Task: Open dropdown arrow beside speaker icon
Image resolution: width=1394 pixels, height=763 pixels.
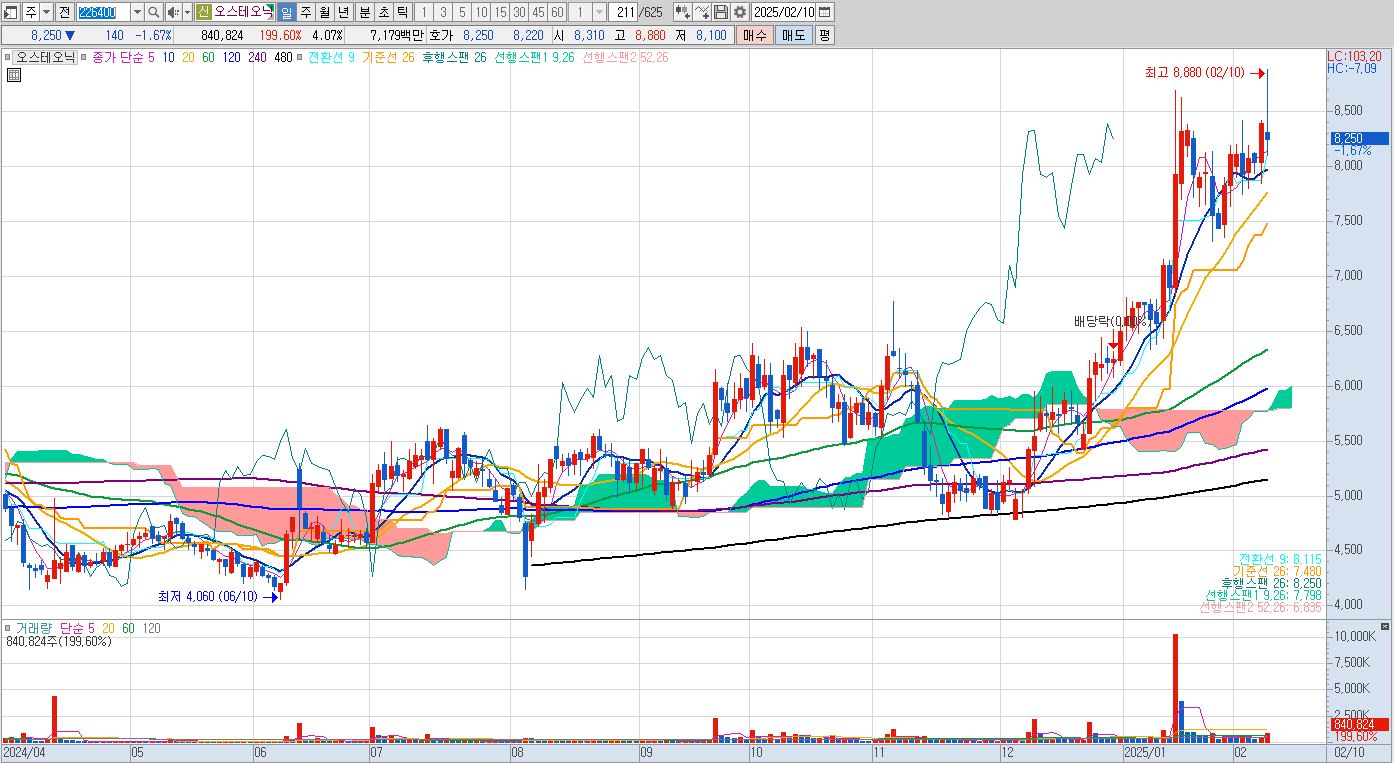Action: [x=187, y=12]
